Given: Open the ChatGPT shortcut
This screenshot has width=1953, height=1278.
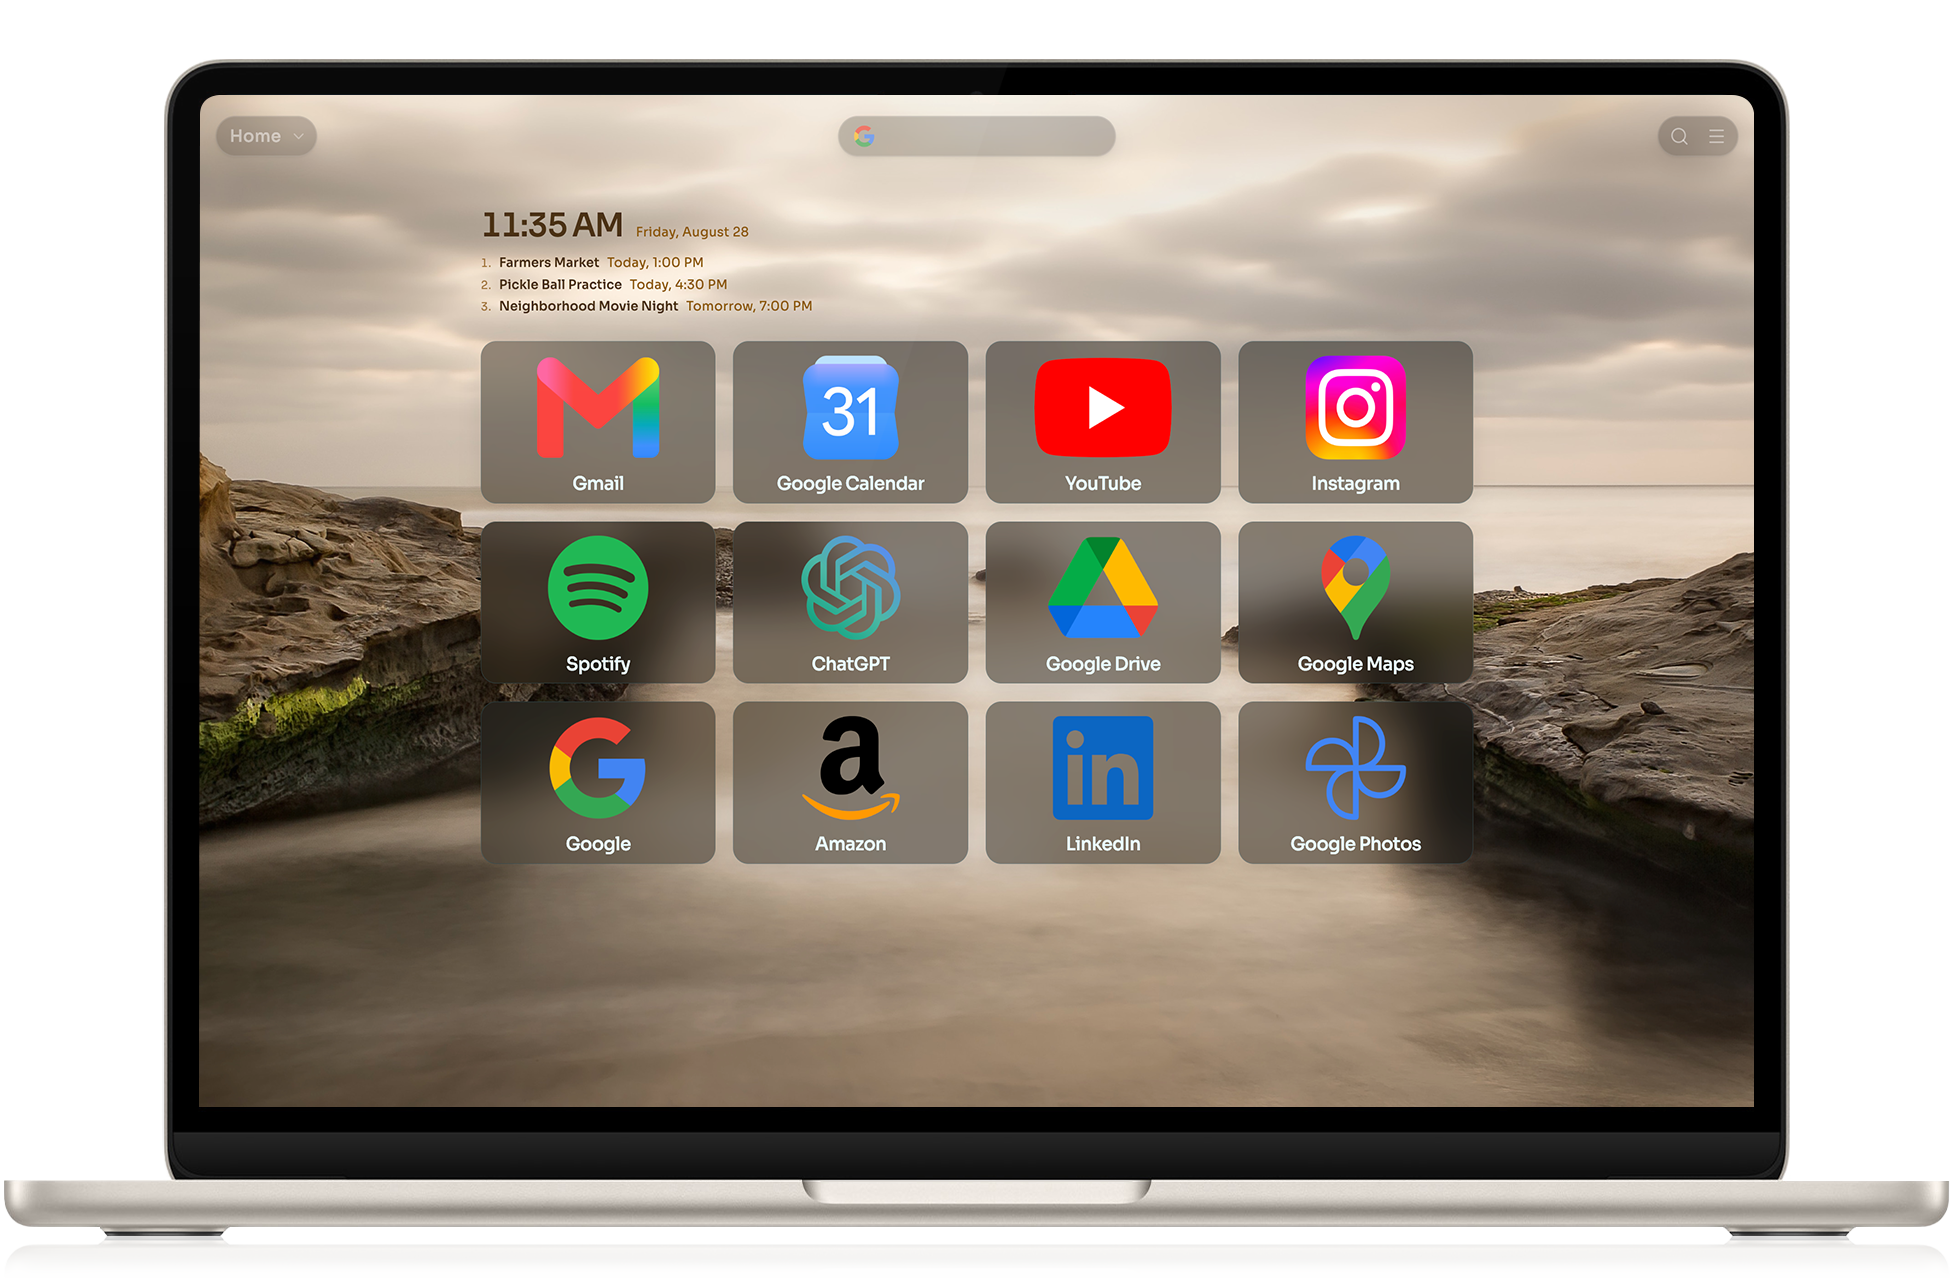Looking at the screenshot, I should pos(850,602).
